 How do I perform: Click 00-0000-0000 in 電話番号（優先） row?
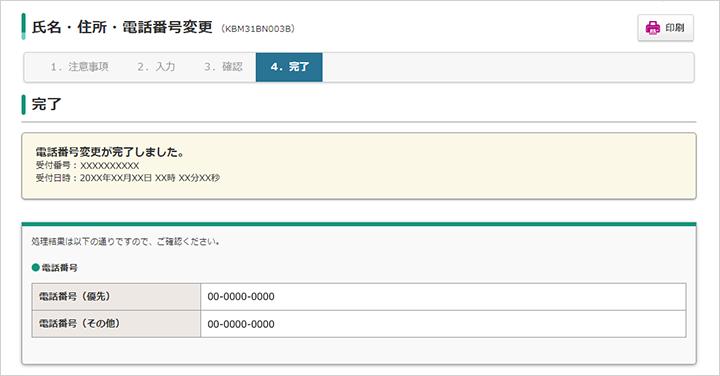point(241,297)
